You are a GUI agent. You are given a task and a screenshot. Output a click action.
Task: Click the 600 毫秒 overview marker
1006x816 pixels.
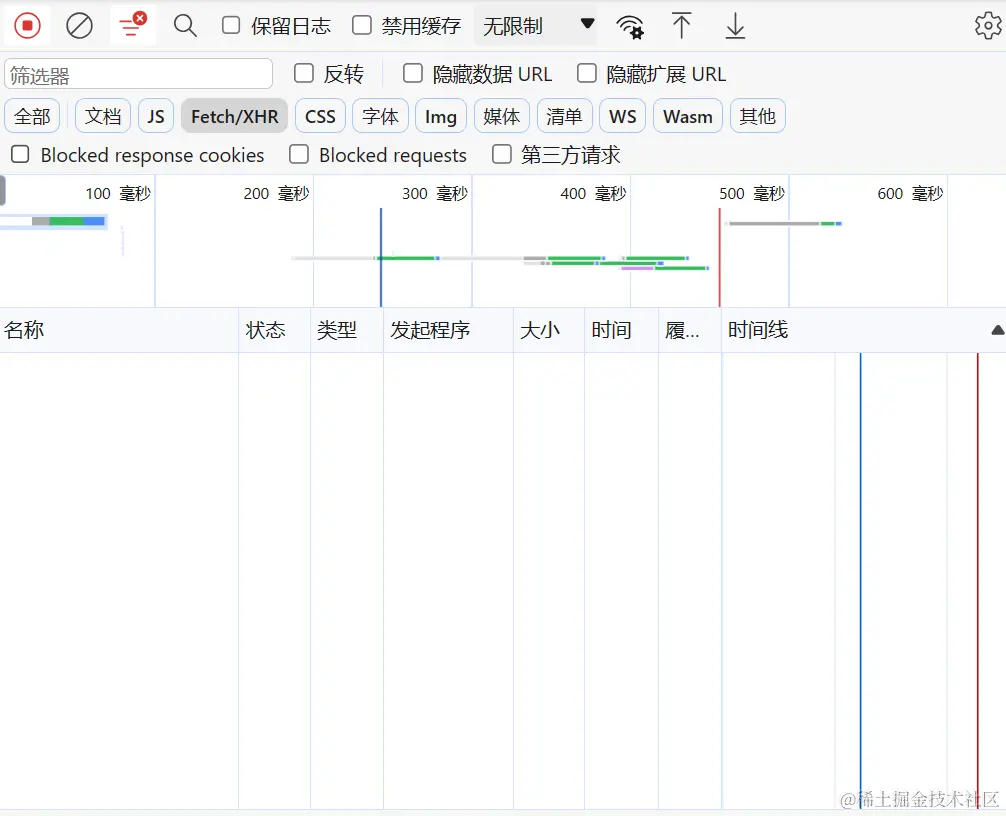910,193
